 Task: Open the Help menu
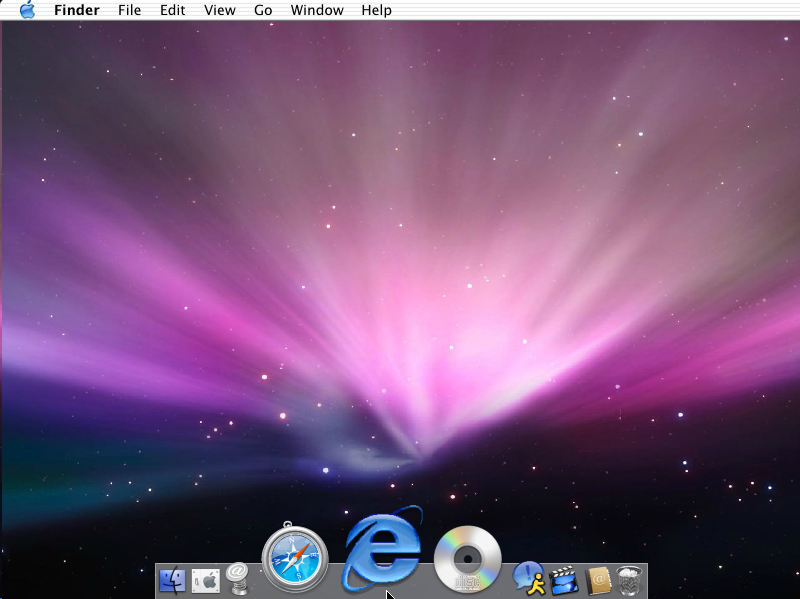click(377, 10)
